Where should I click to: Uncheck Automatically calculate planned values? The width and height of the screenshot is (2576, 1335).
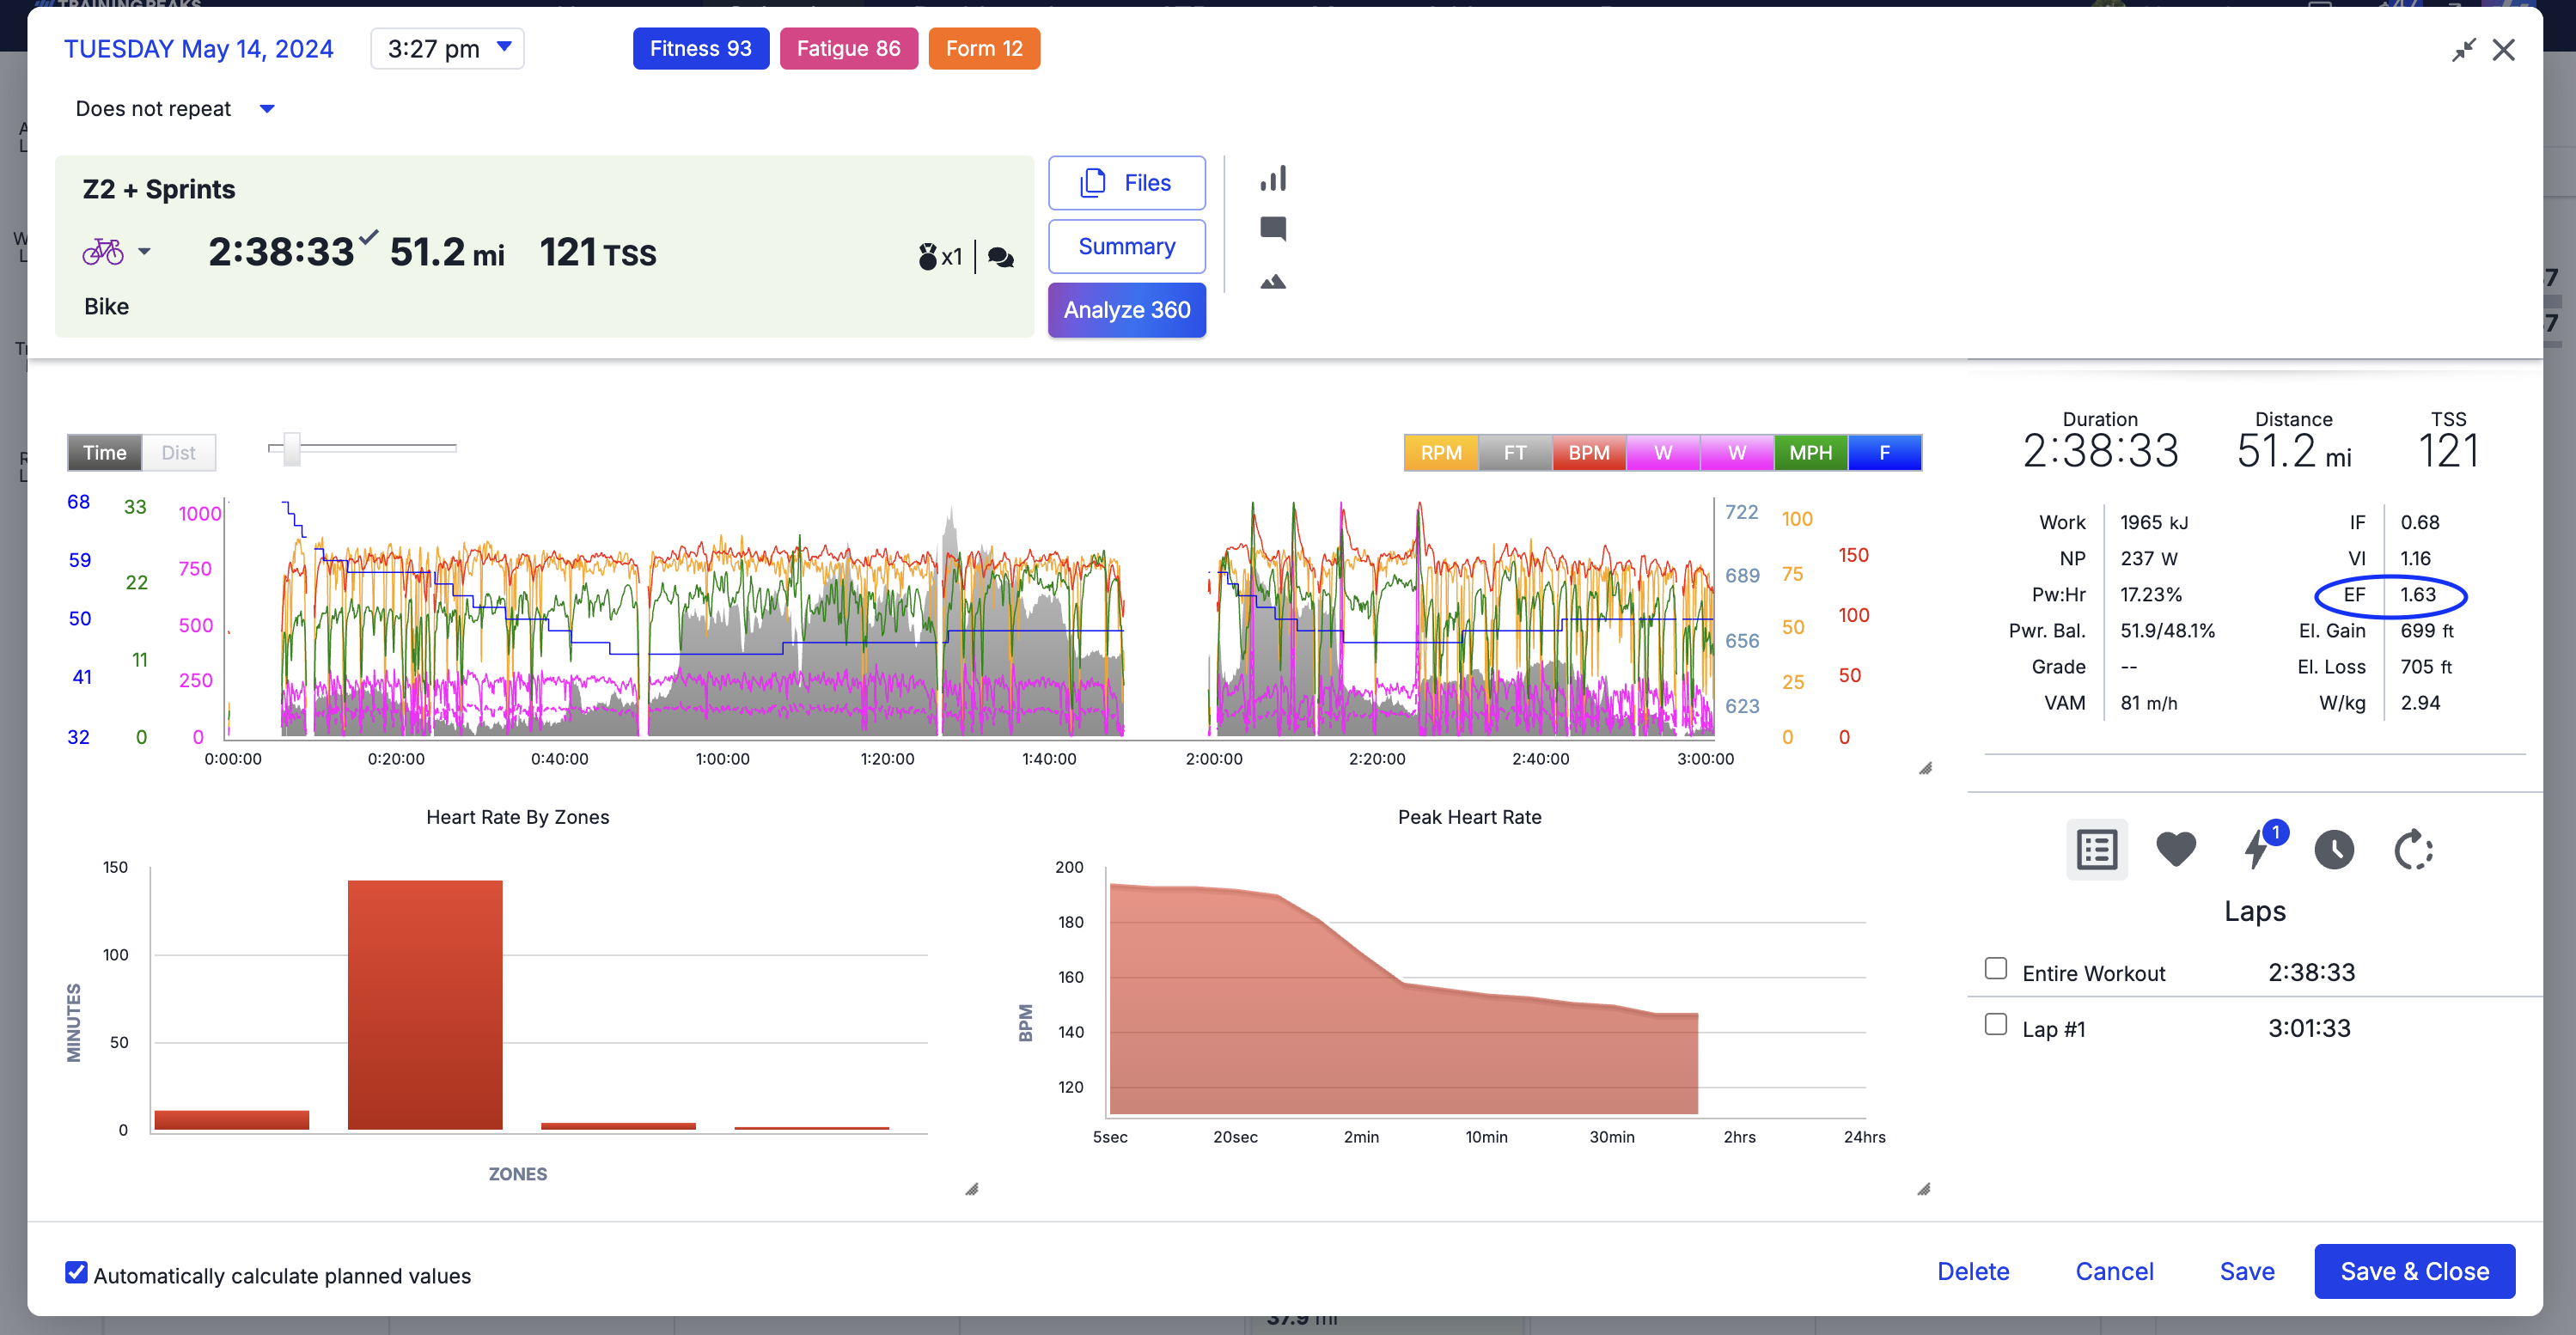(x=76, y=1272)
